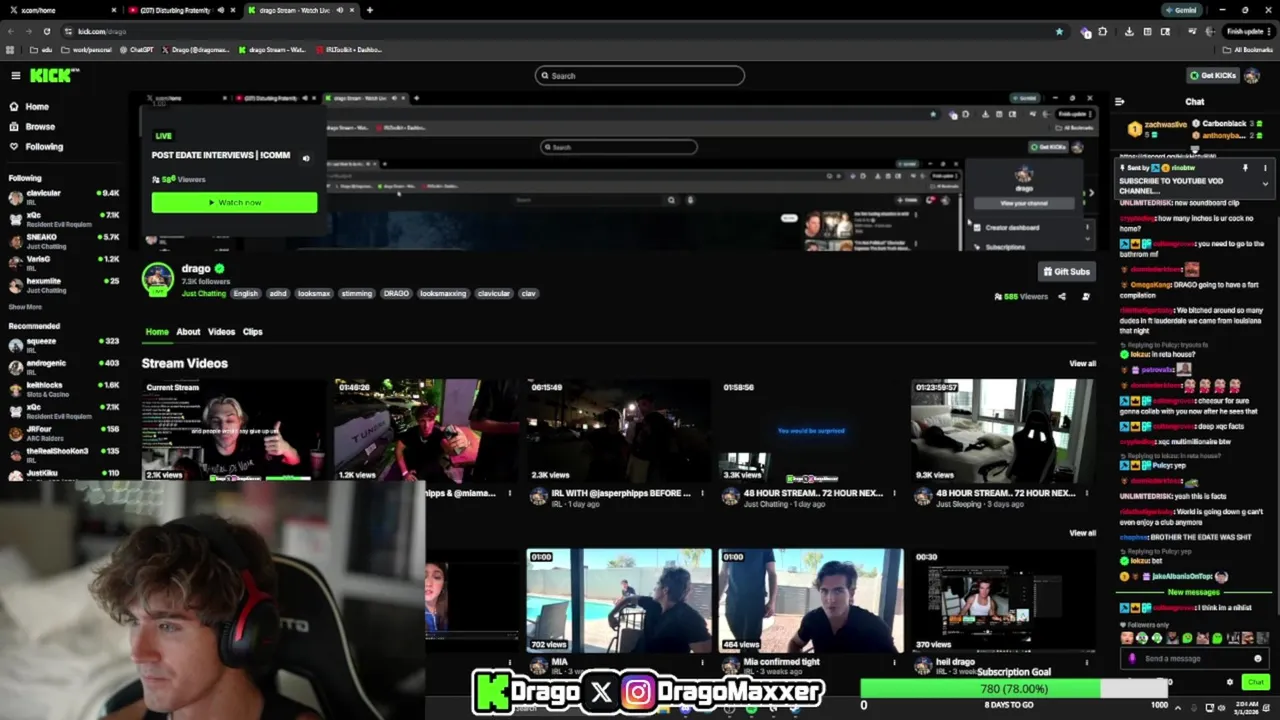Mute the drago Stream tab audio
This screenshot has width=1280, height=720.
click(x=339, y=10)
